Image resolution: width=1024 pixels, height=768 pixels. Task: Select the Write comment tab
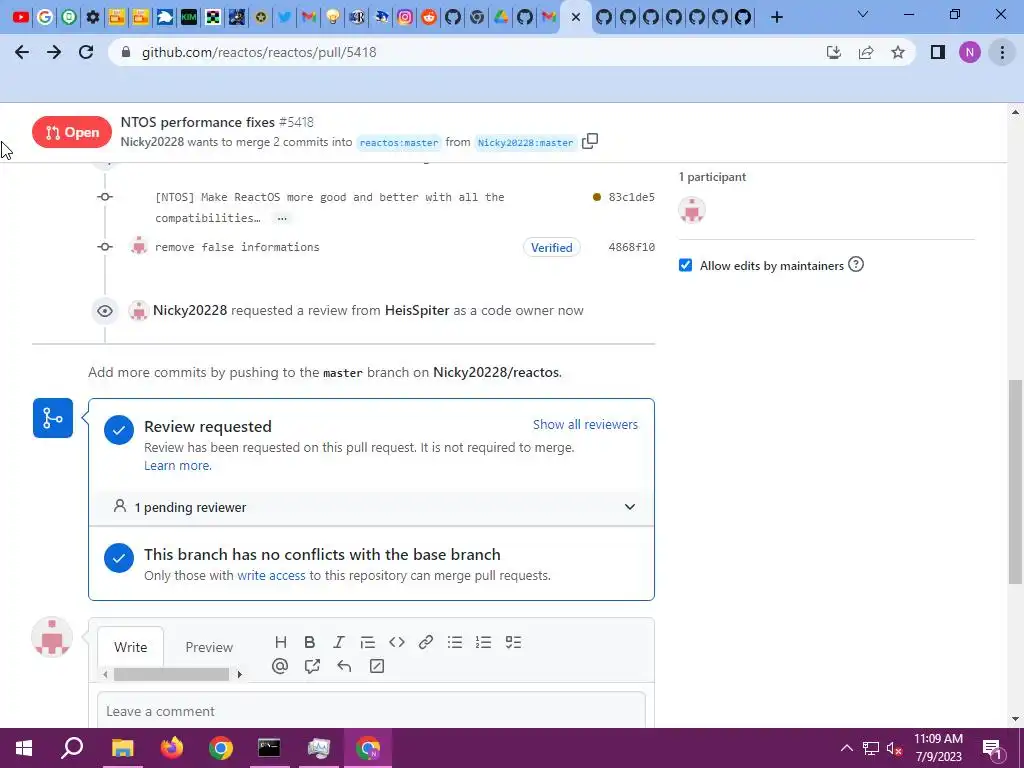point(131,647)
